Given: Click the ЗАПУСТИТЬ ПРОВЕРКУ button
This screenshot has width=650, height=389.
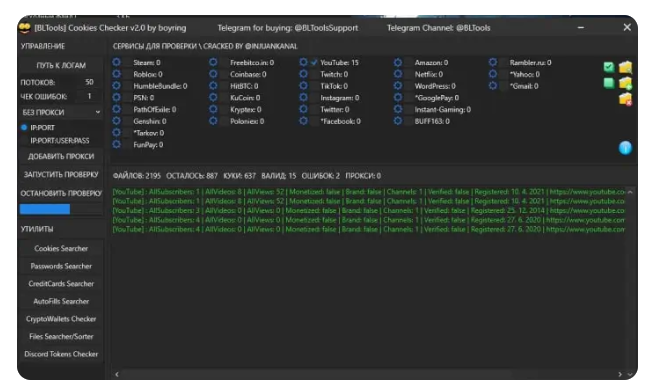Looking at the screenshot, I should pyautogui.click(x=61, y=175).
